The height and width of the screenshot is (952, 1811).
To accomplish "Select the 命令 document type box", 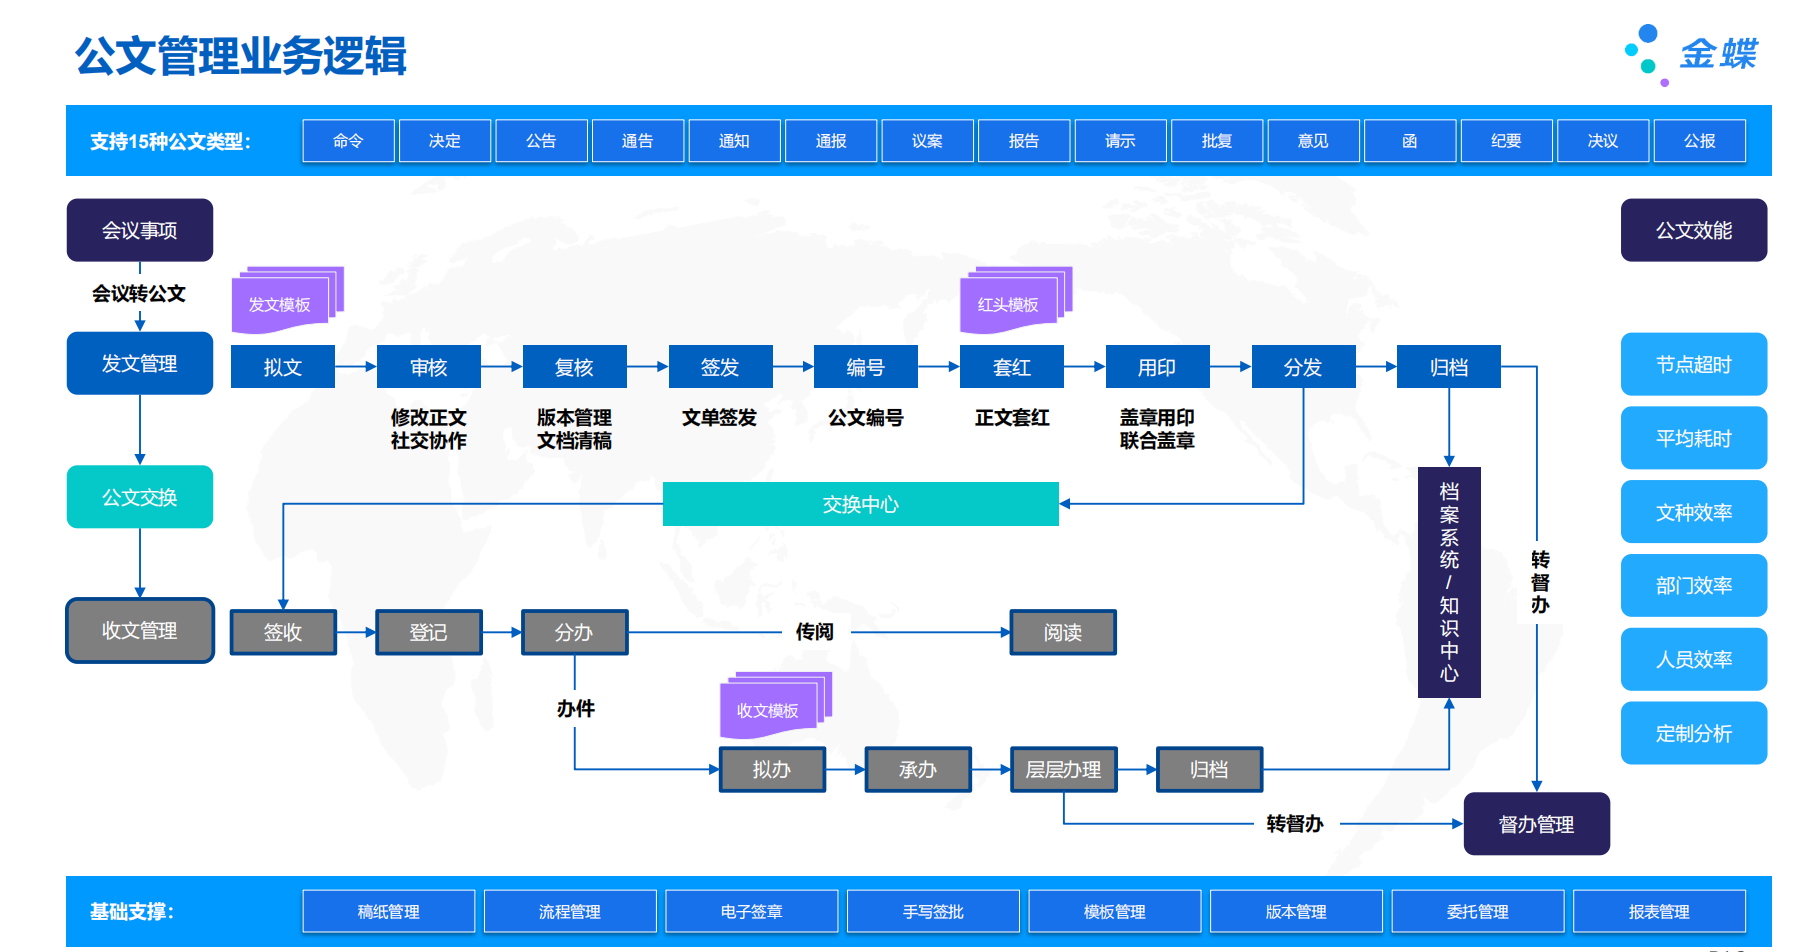I will (x=348, y=141).
